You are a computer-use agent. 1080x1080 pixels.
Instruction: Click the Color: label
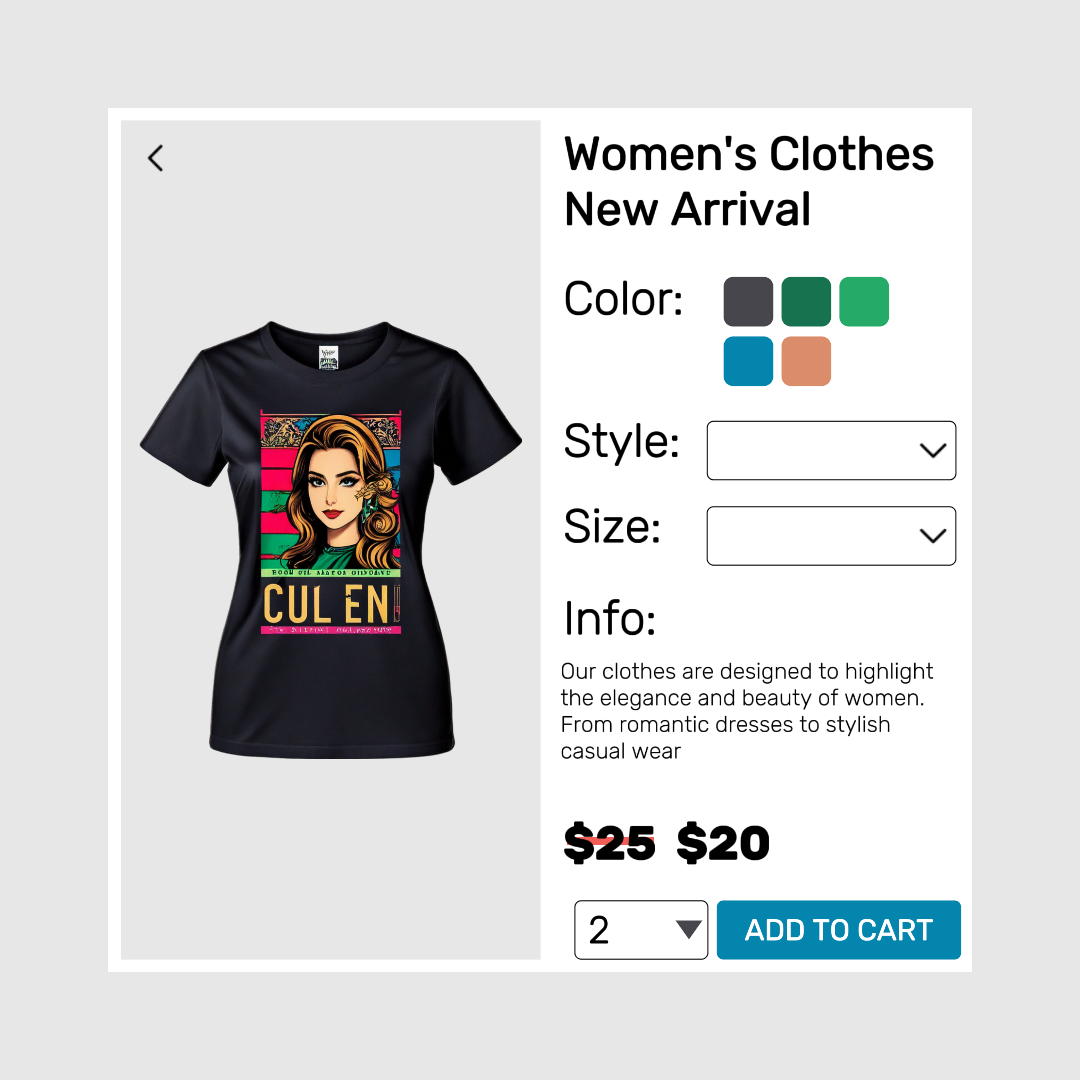tap(623, 299)
